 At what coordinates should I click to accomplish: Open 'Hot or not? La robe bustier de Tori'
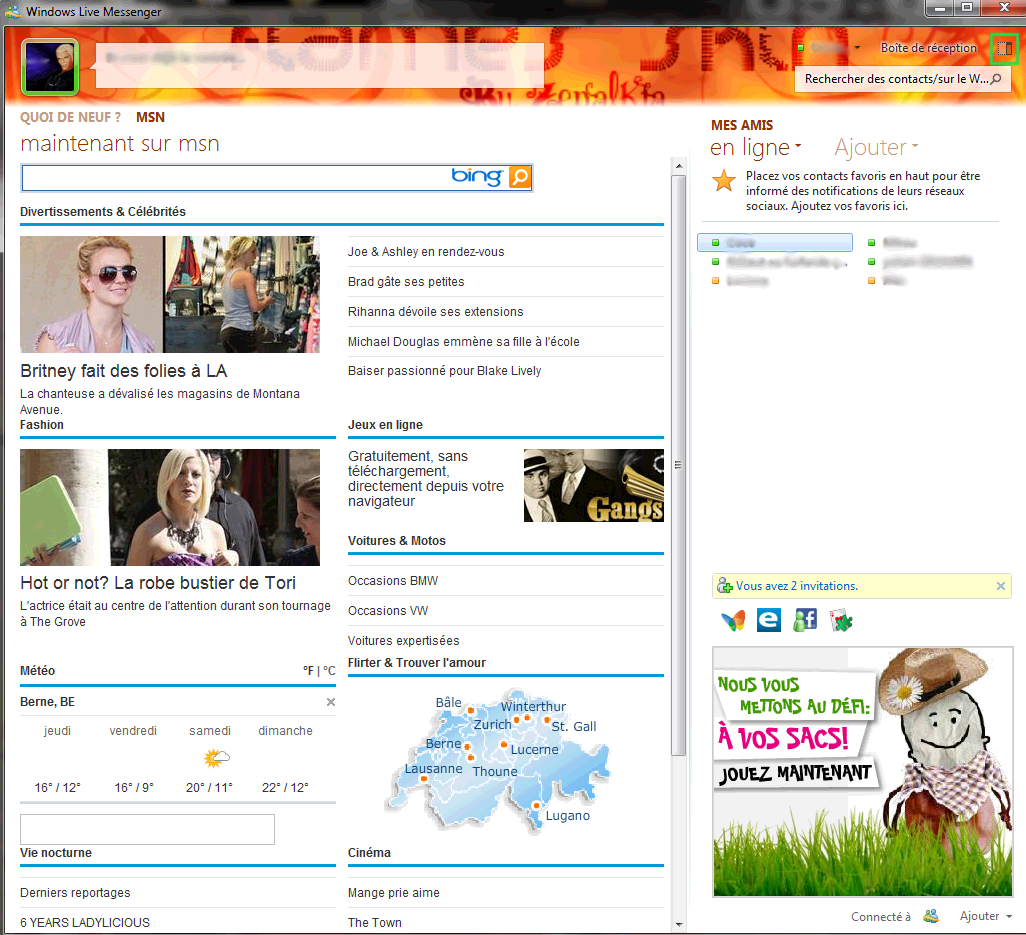pos(158,583)
